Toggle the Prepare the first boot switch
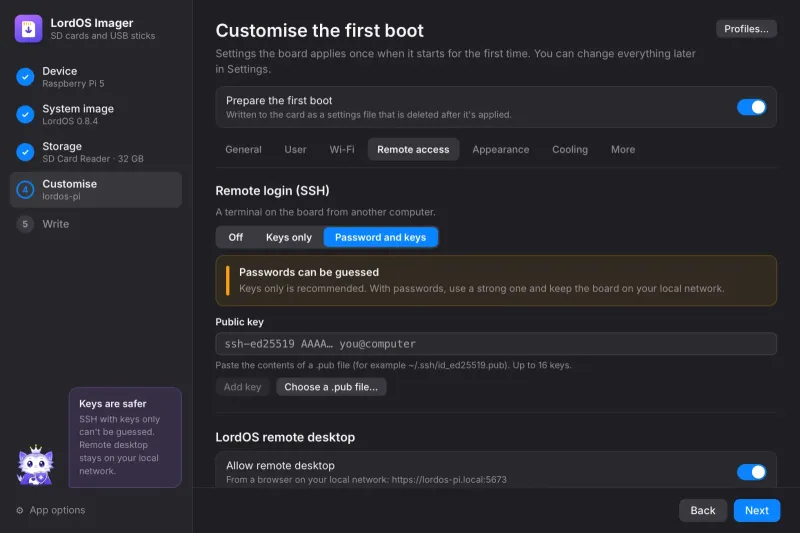The height and width of the screenshot is (533, 800). click(x=751, y=107)
